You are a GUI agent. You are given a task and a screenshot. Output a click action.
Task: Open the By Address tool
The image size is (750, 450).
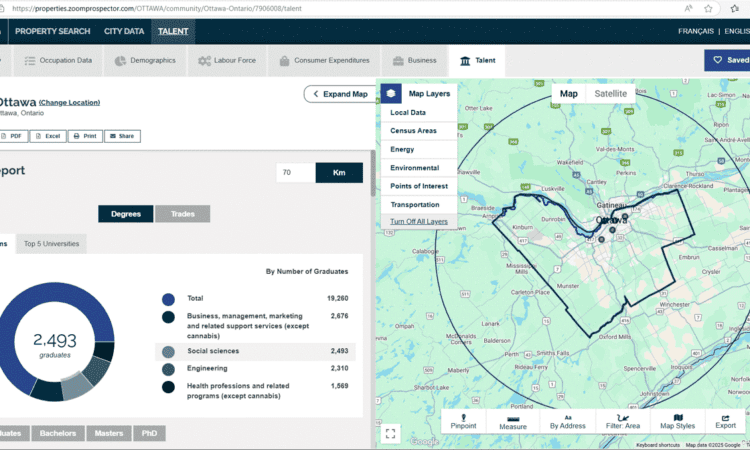click(x=567, y=421)
